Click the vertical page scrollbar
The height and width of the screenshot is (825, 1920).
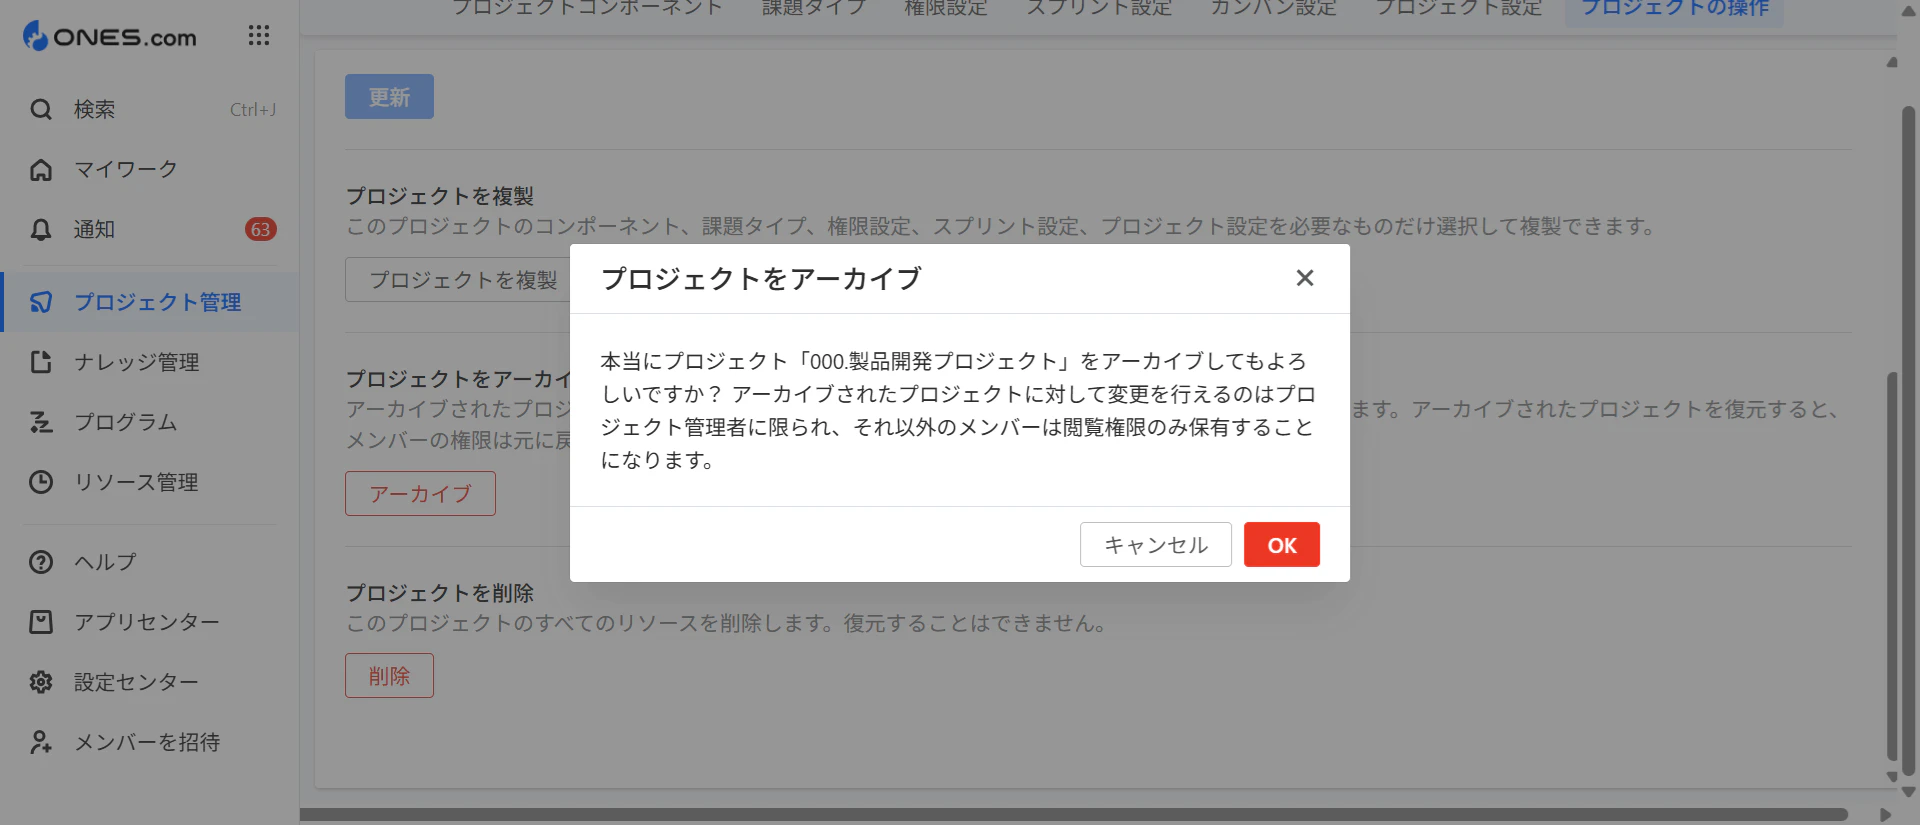coord(1908,440)
